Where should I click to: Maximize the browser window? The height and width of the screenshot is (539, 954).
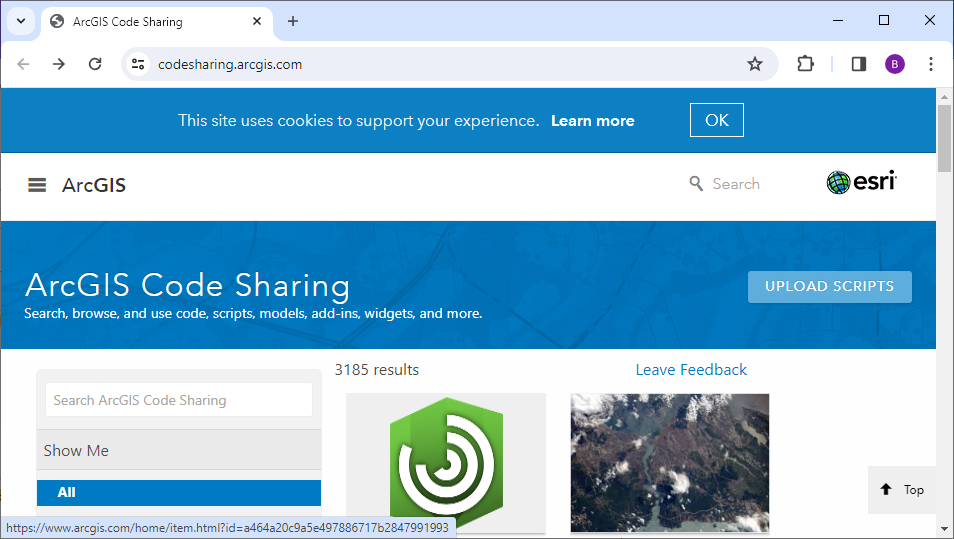(x=884, y=21)
